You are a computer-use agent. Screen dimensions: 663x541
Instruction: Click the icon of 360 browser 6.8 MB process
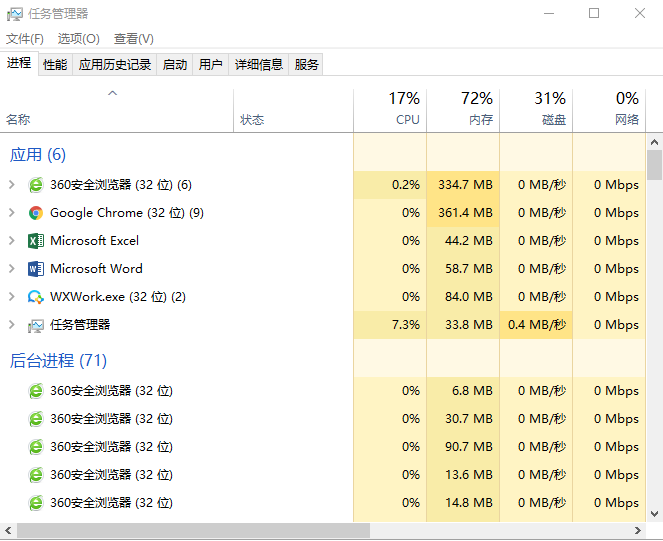coord(36,391)
